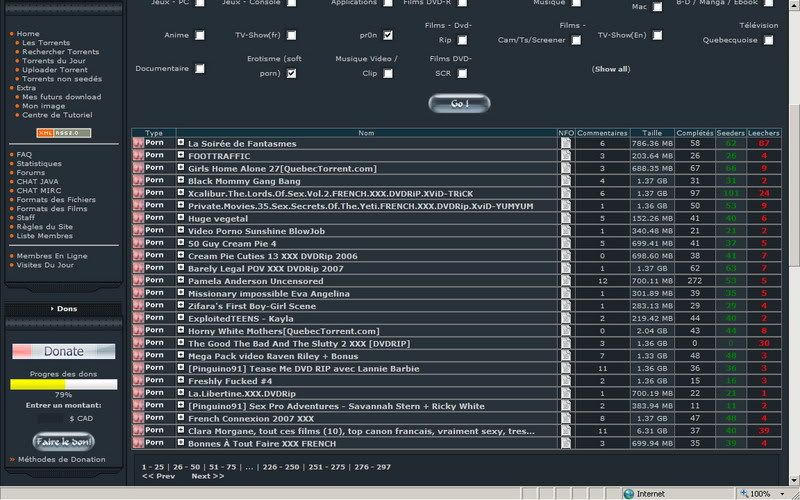The height and width of the screenshot is (500, 800).
Task: Open NFO file icon for La Soirée de Fantasmes
Action: point(566,143)
